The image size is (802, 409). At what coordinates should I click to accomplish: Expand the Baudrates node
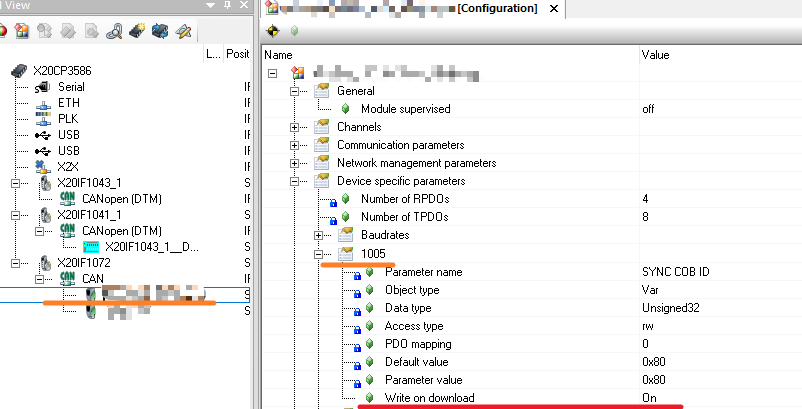pyautogui.click(x=319, y=236)
